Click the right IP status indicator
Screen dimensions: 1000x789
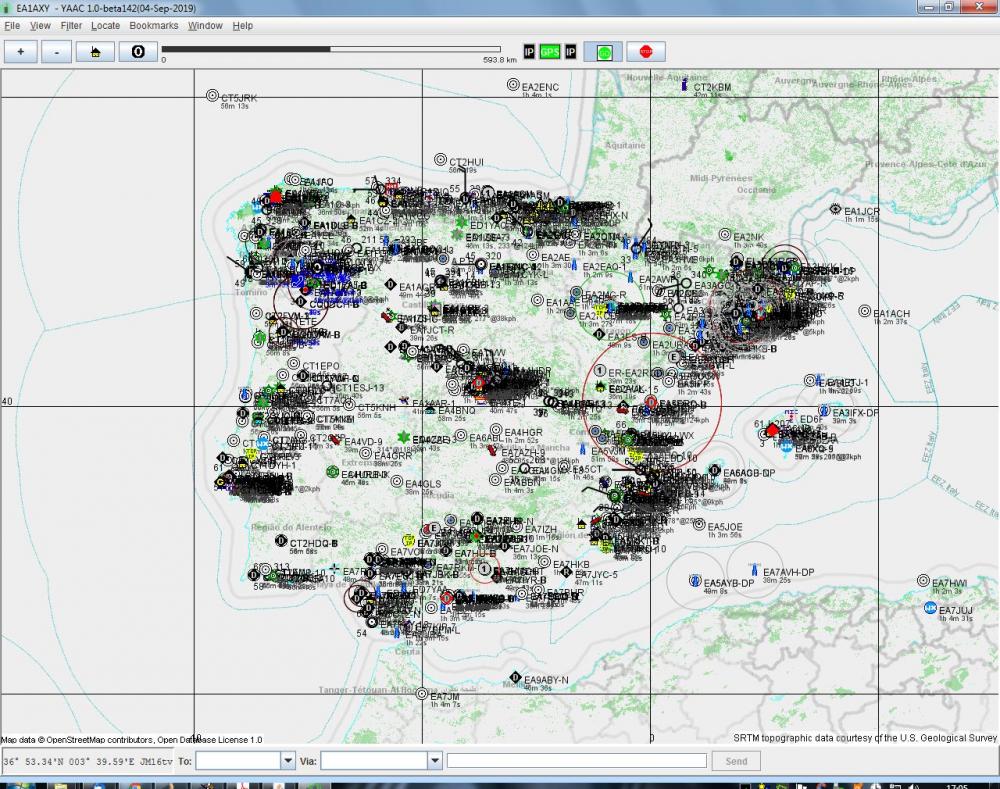pyautogui.click(x=570, y=52)
